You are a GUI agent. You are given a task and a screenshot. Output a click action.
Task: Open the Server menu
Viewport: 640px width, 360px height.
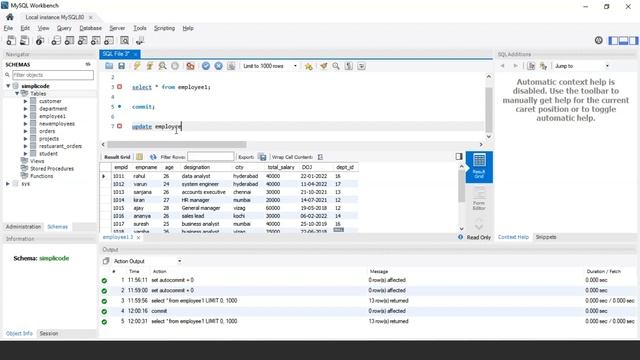pos(117,28)
